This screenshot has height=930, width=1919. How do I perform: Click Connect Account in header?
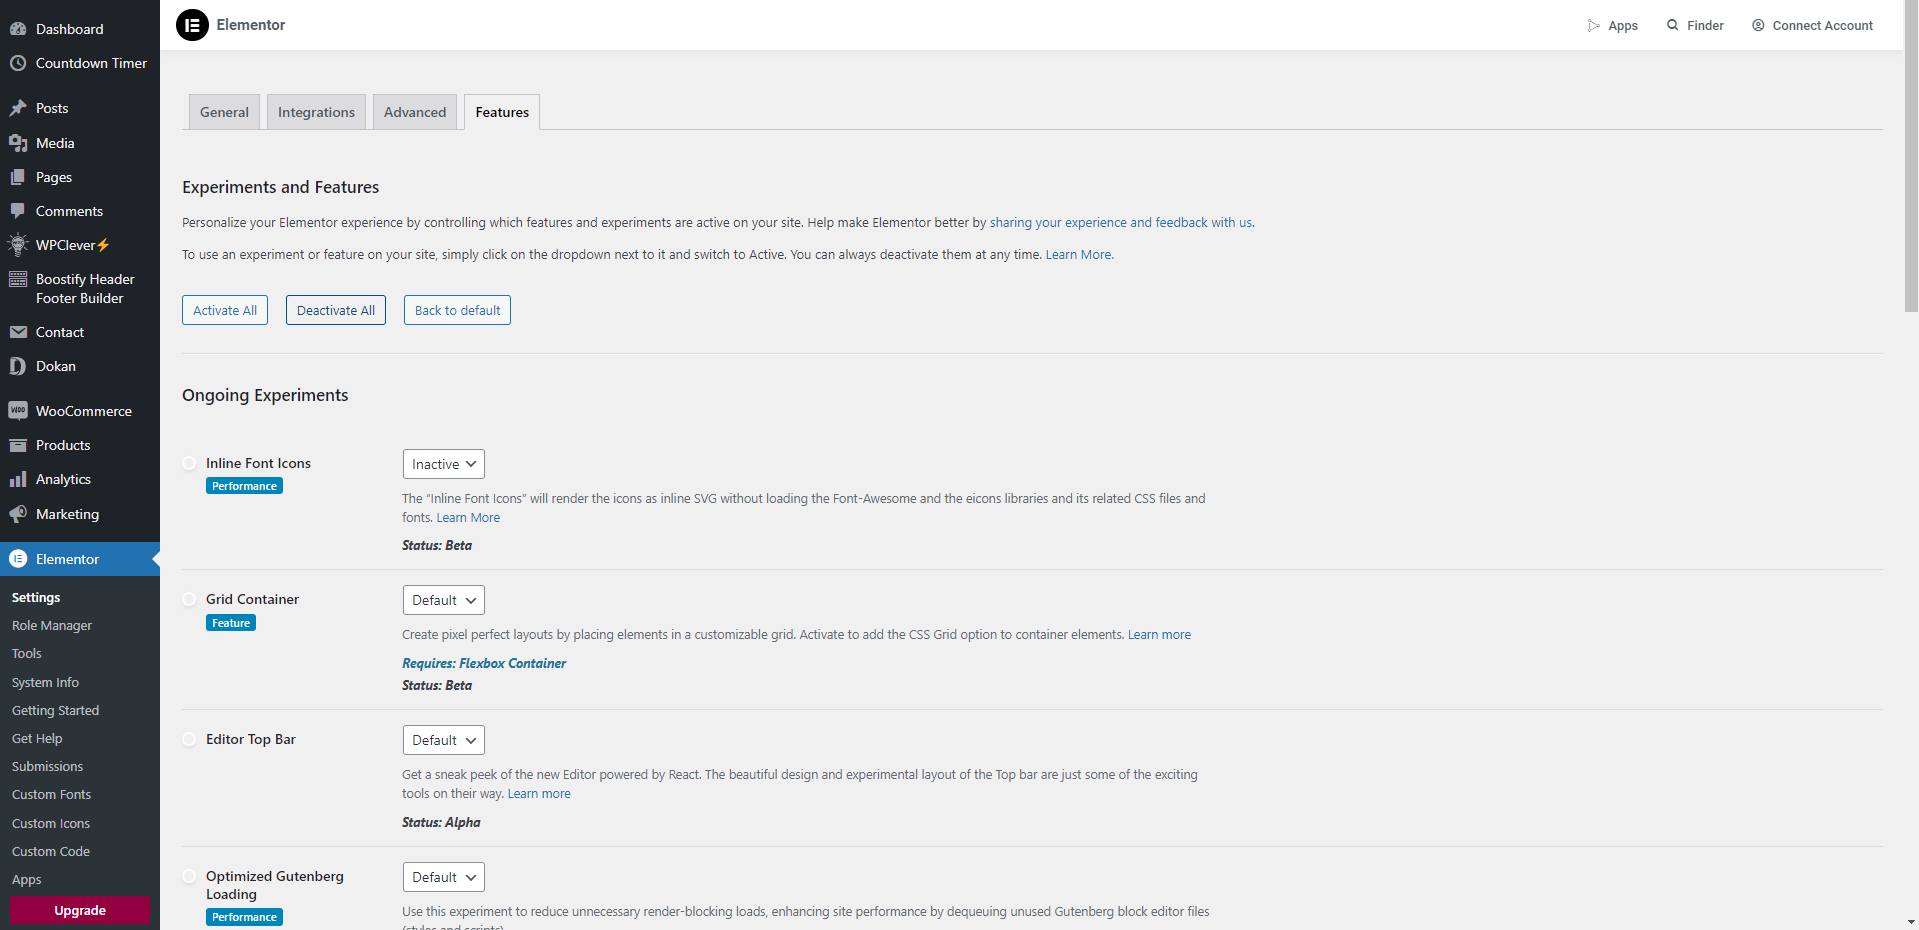[x=1812, y=25]
